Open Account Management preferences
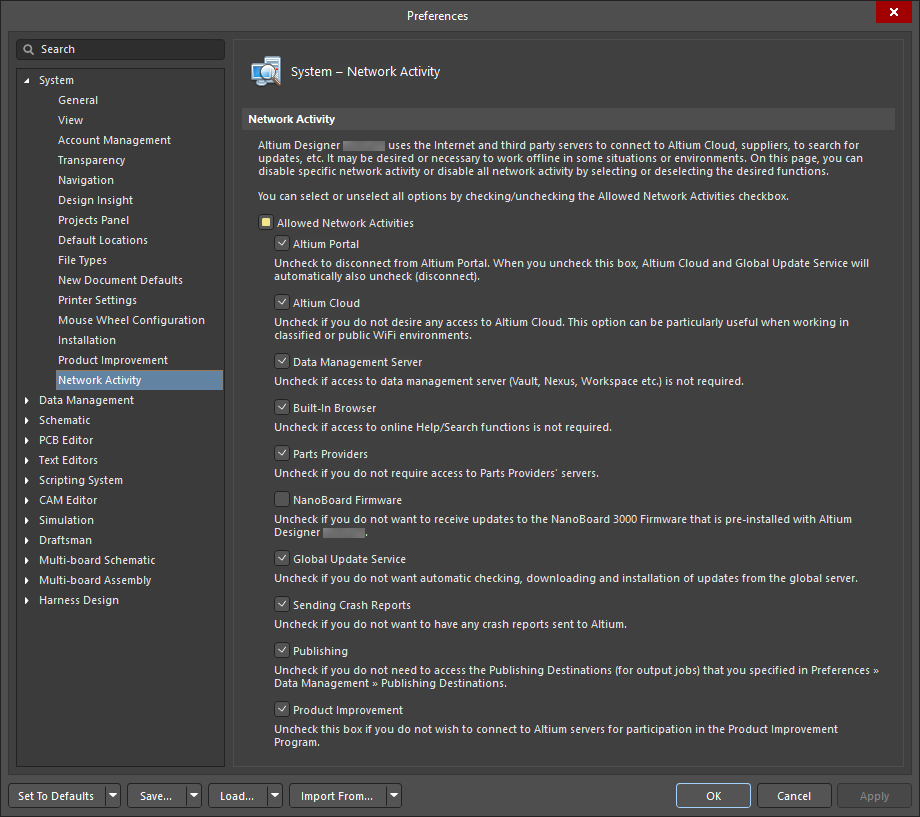This screenshot has height=817, width=920. click(x=114, y=140)
